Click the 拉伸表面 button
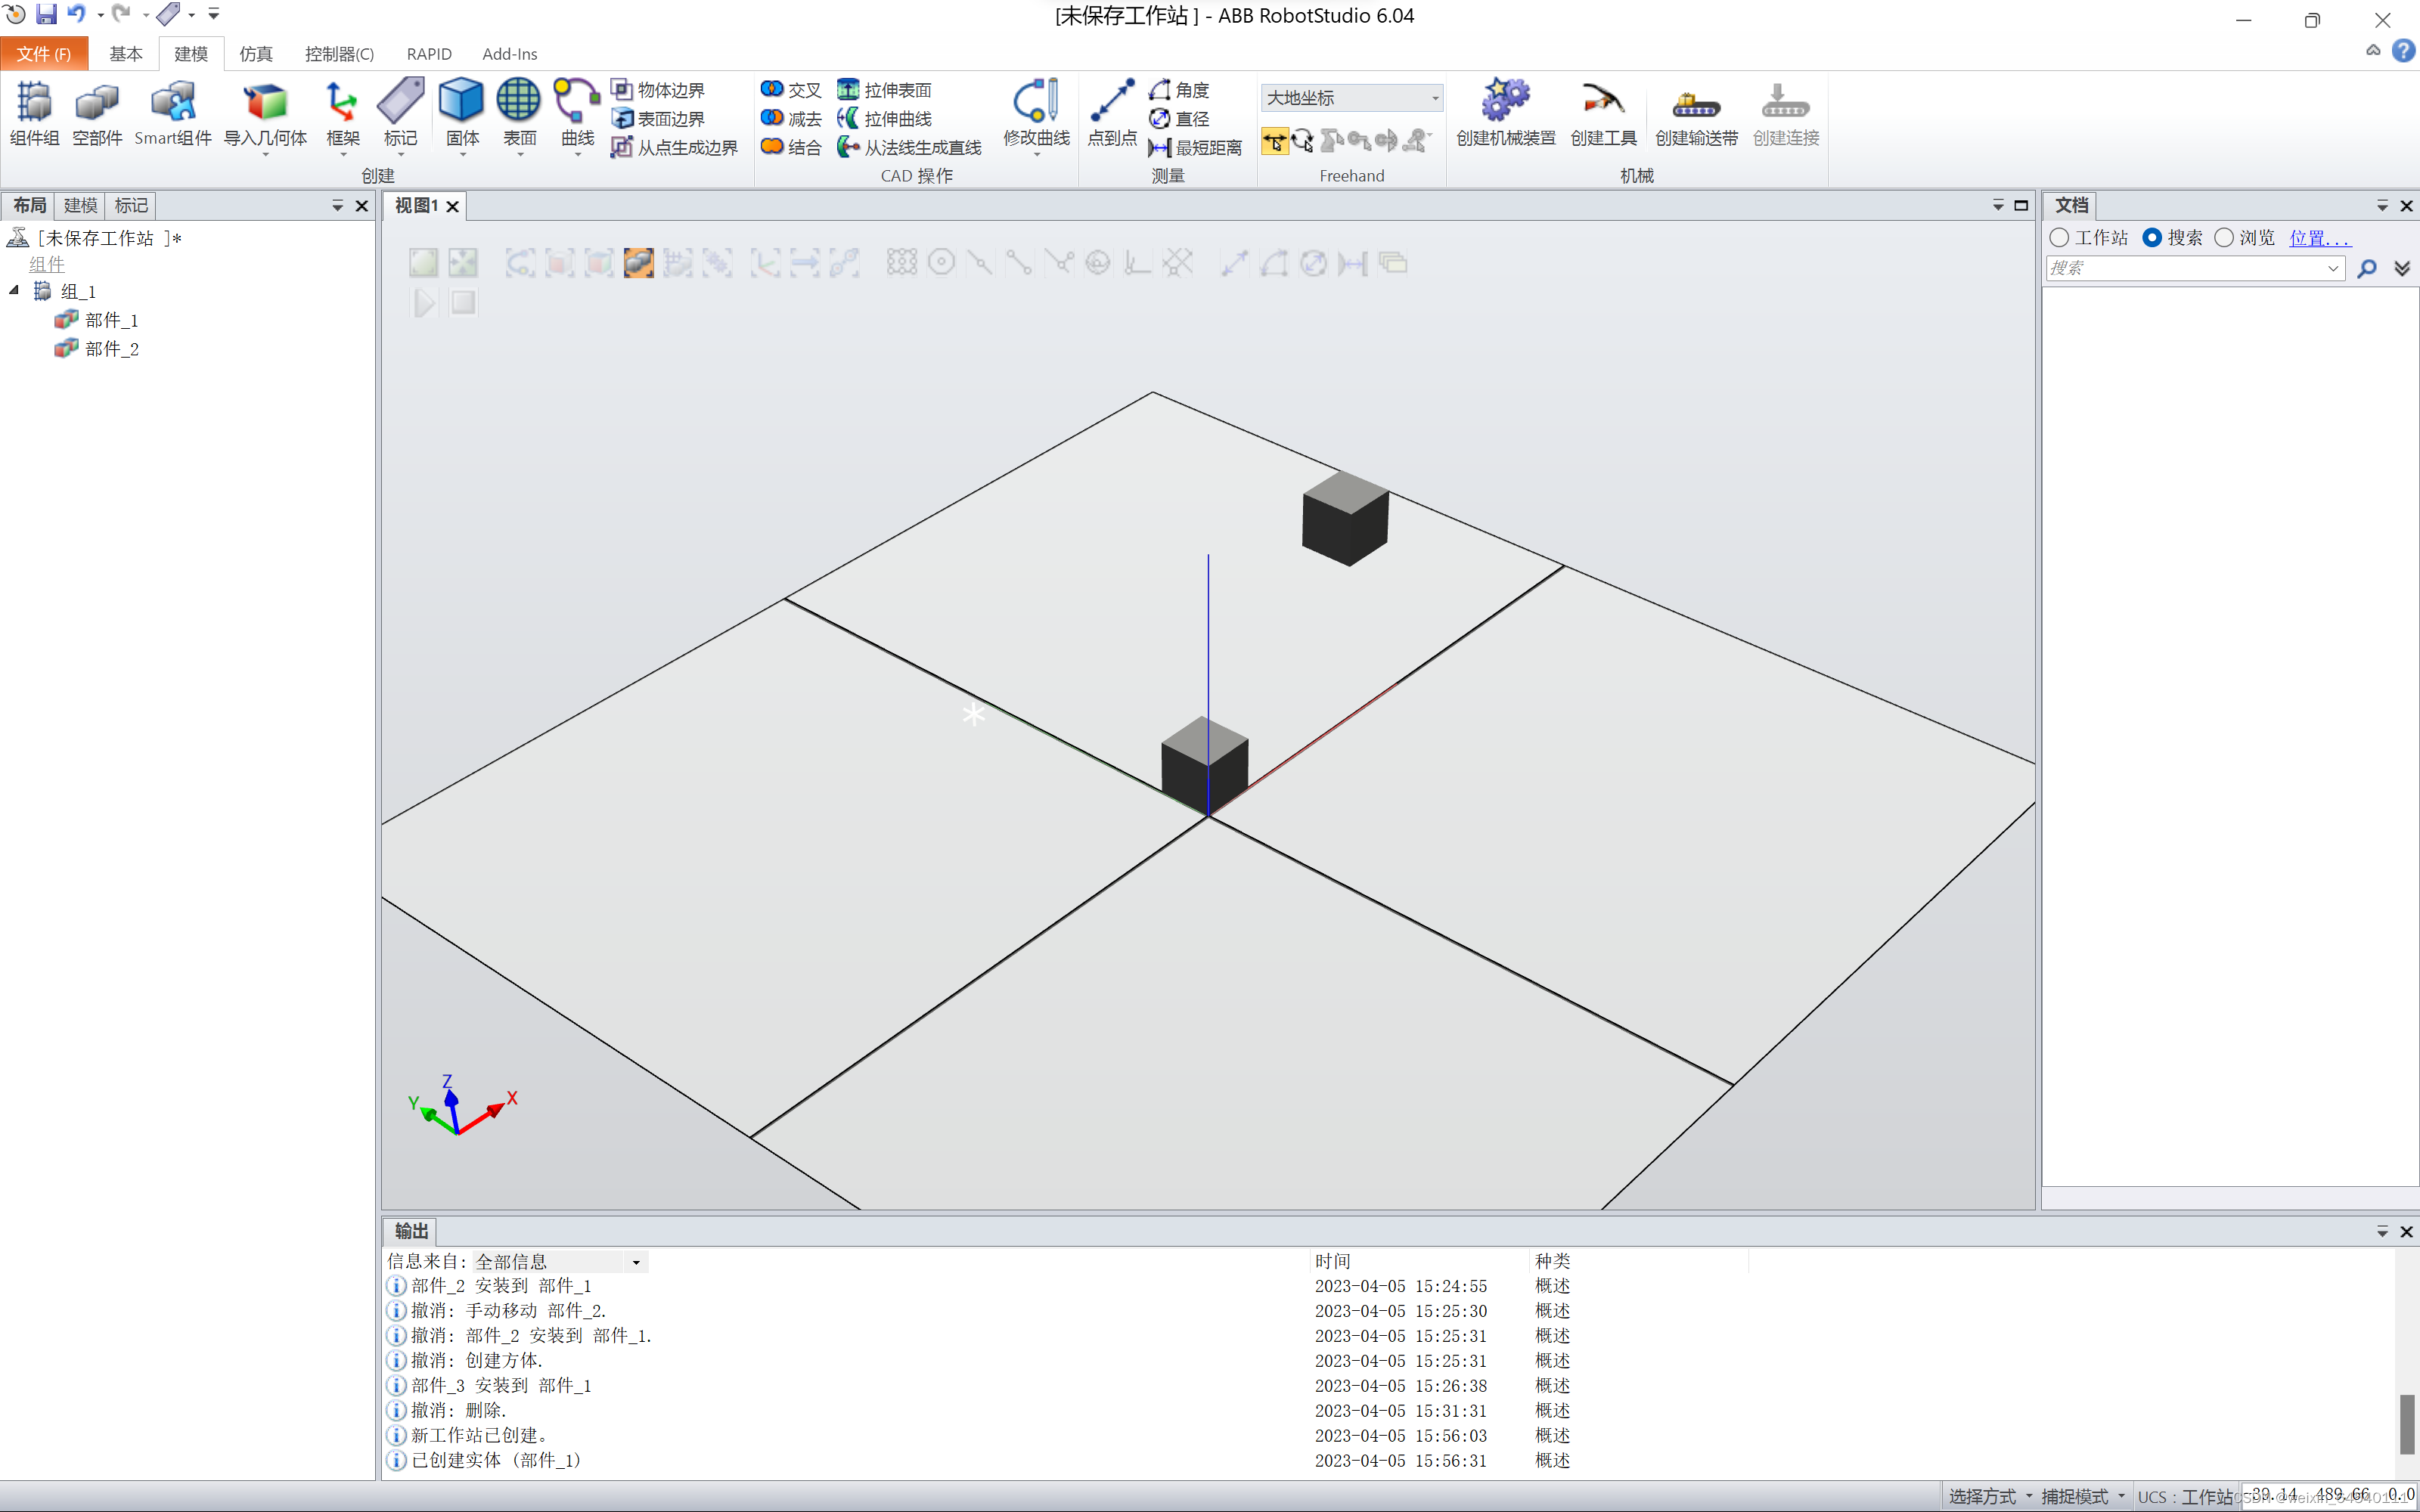The height and width of the screenshot is (1512, 2420). [885, 90]
